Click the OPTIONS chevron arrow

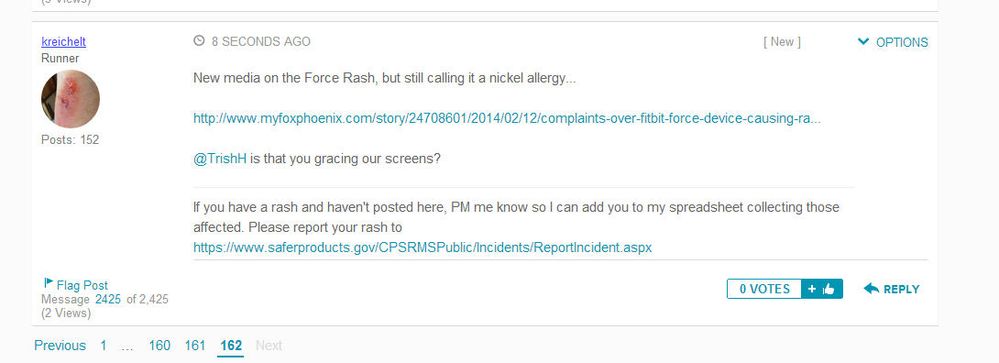[x=863, y=42]
